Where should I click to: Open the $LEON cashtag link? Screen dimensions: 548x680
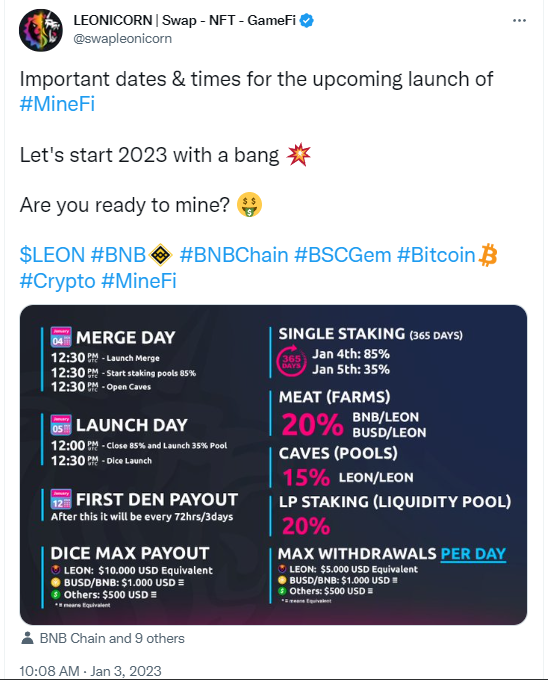pos(52,255)
